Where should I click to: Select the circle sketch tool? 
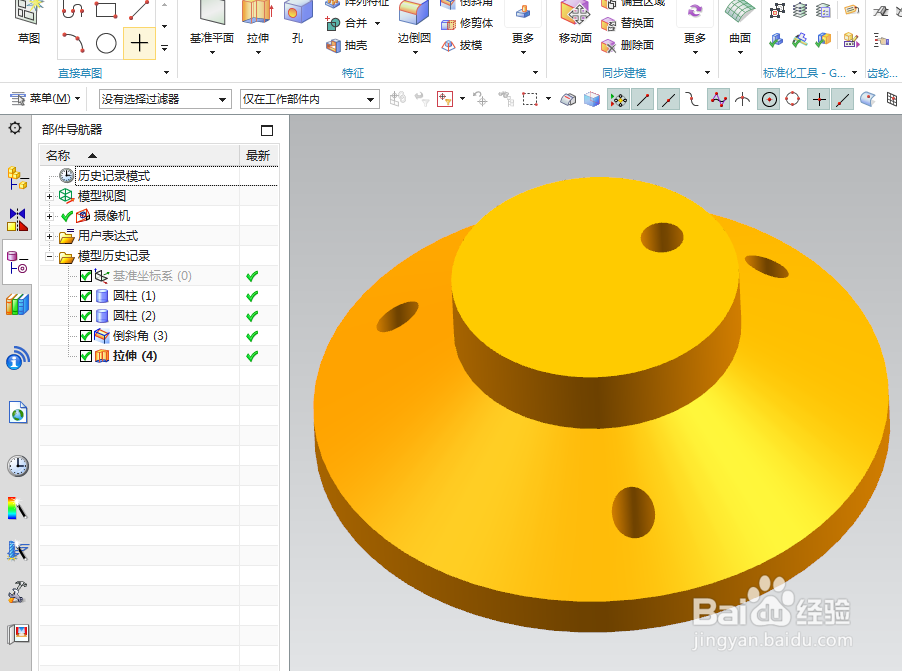click(106, 43)
